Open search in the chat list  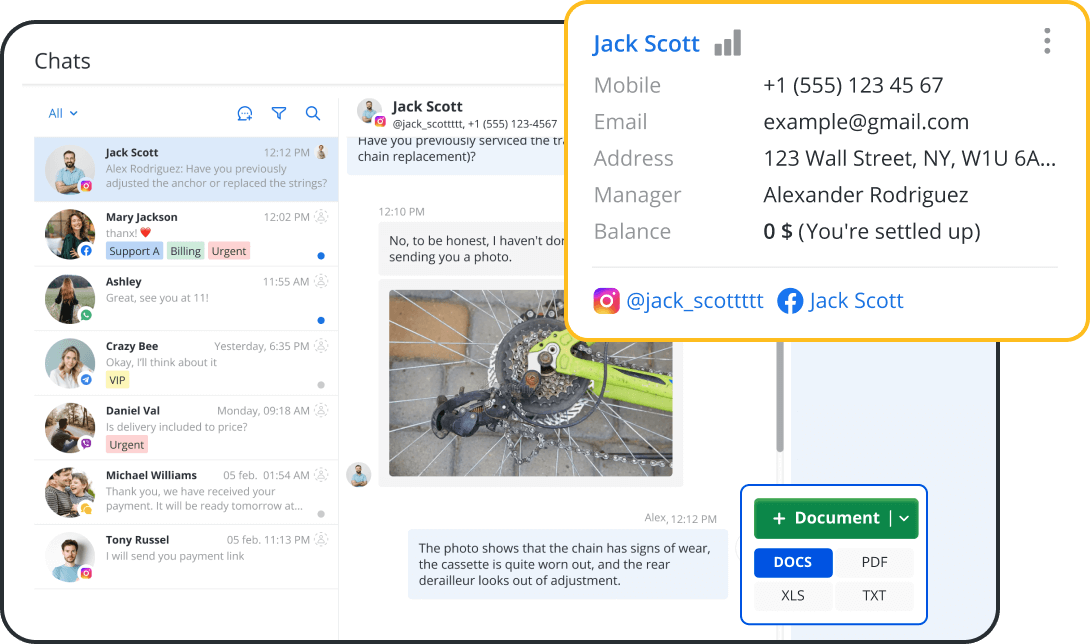(x=313, y=113)
